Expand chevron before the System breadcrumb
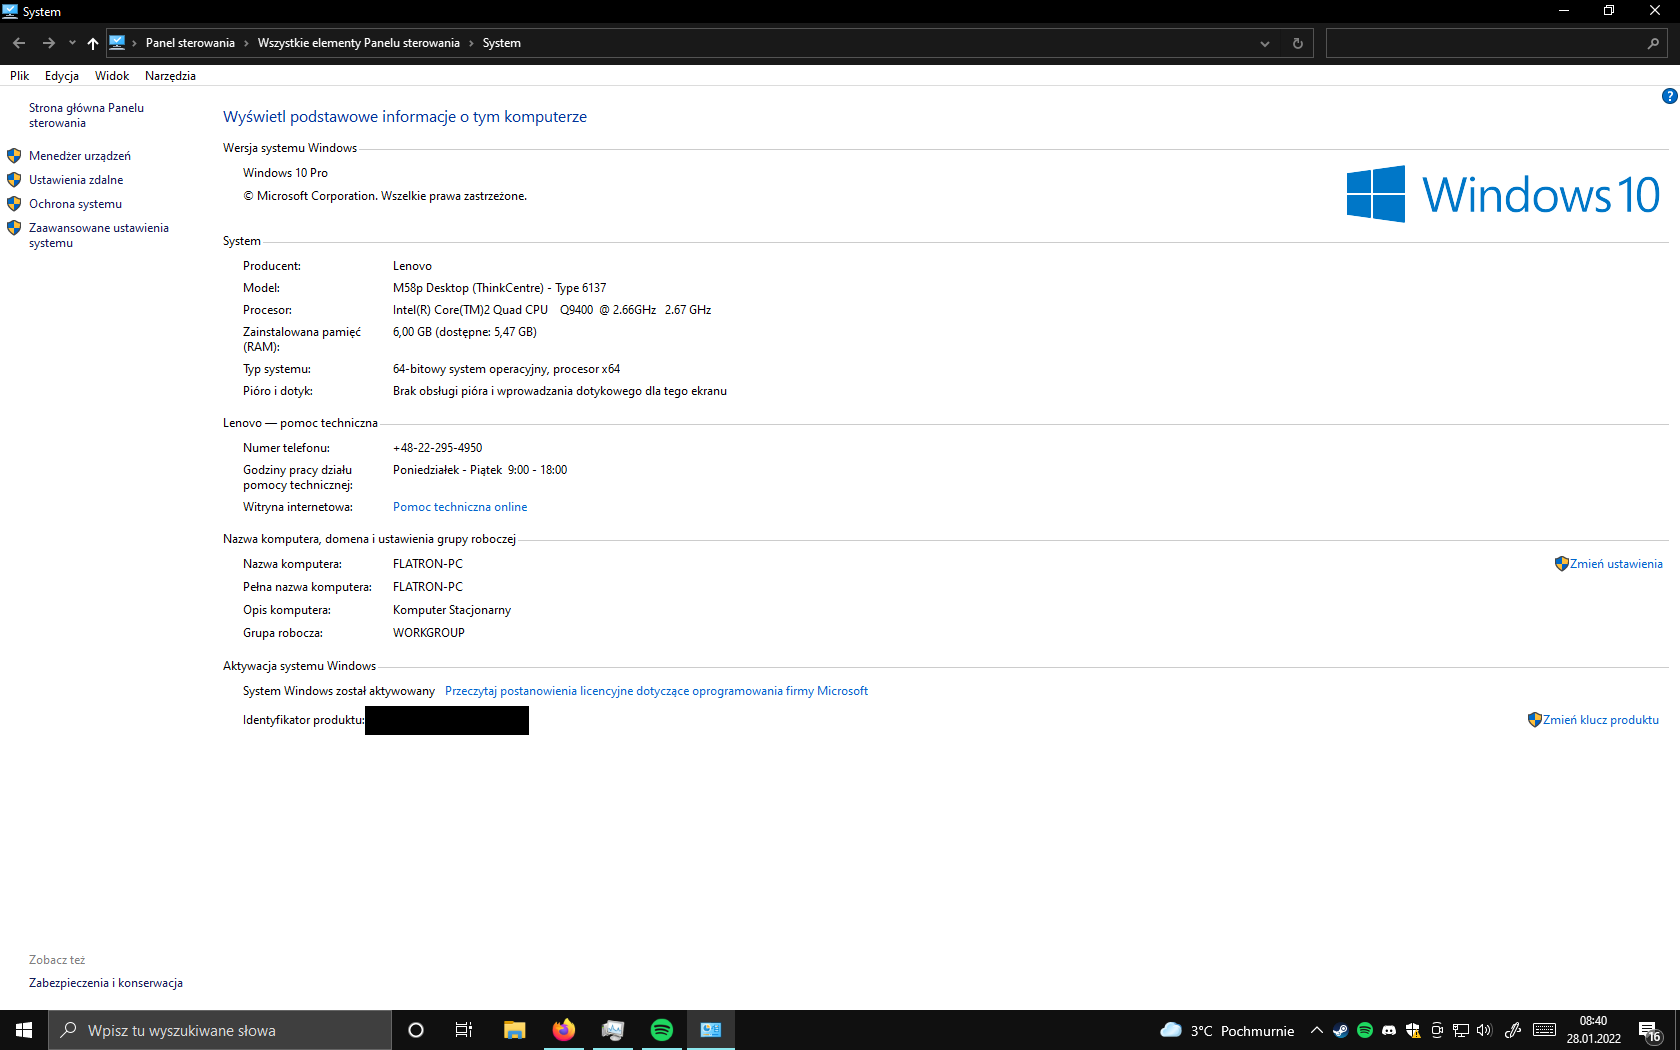This screenshot has width=1680, height=1050. coord(471,43)
